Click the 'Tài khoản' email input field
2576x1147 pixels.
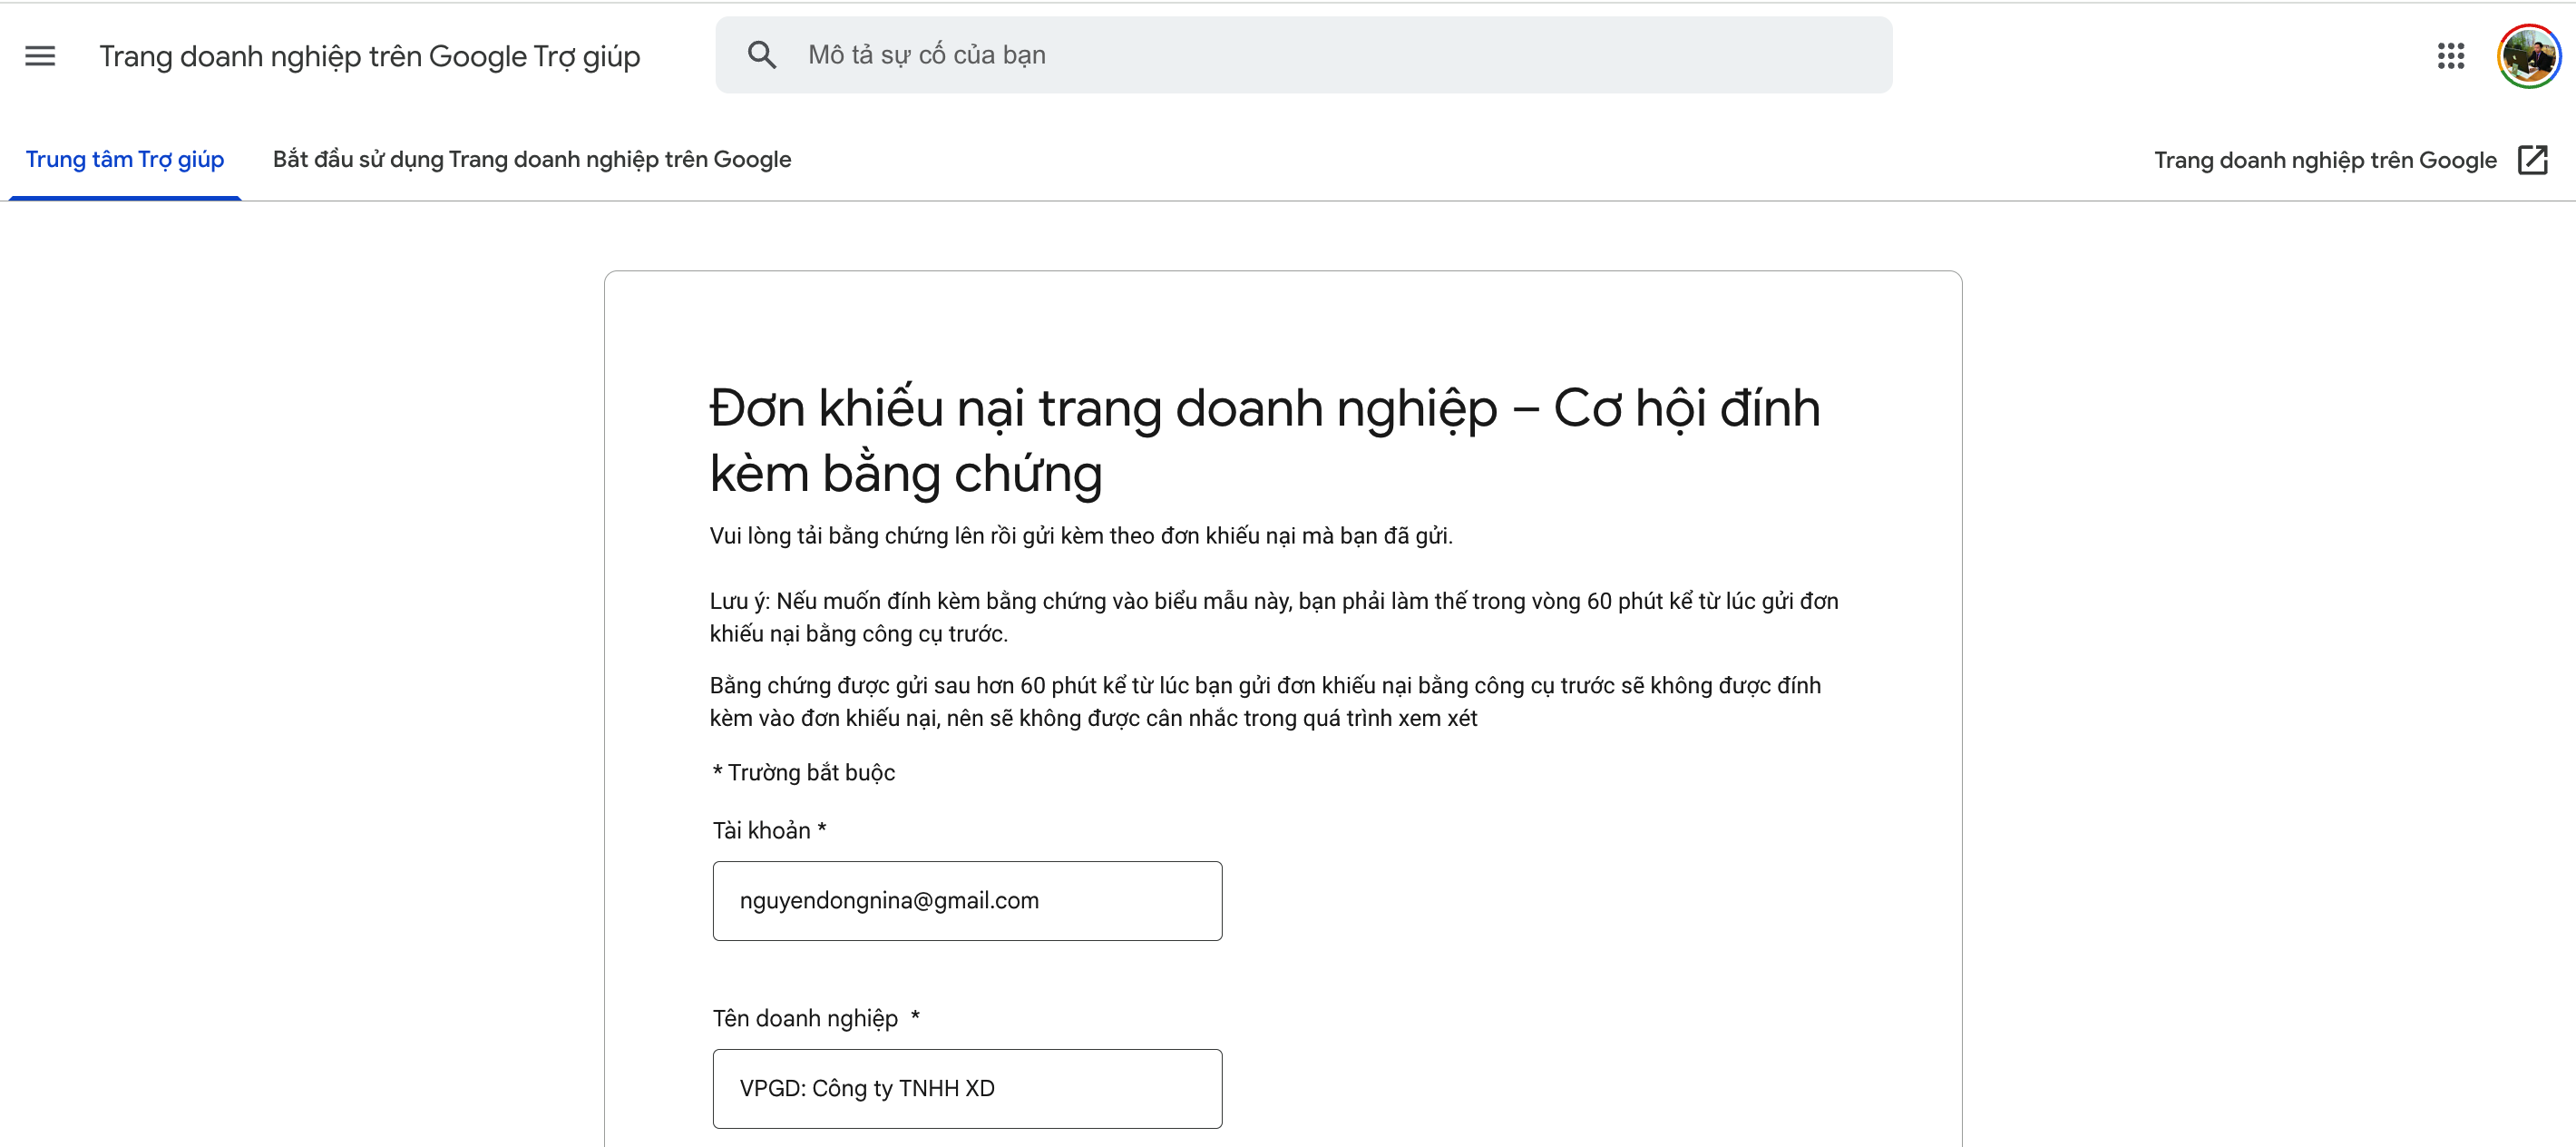[x=966, y=900]
